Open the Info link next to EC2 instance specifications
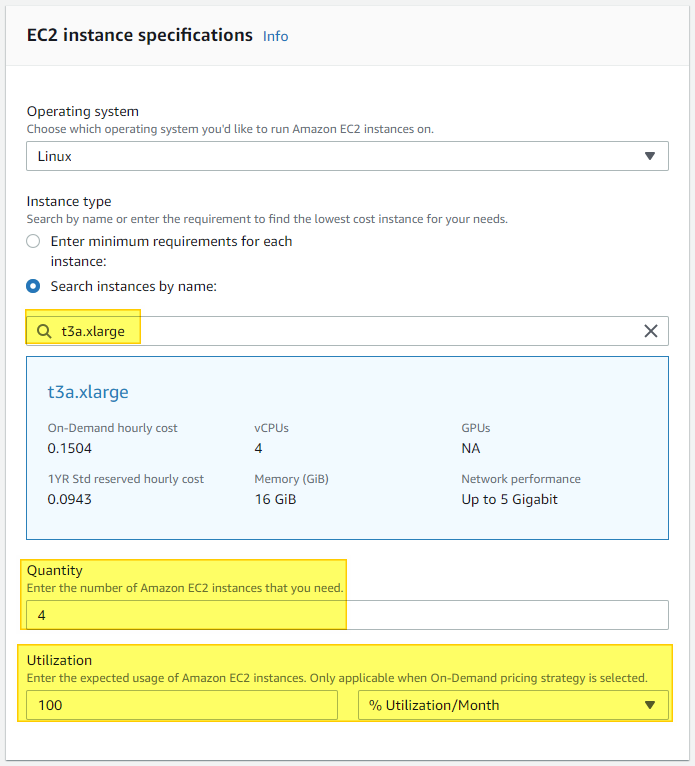The height and width of the screenshot is (766, 695). (275, 37)
